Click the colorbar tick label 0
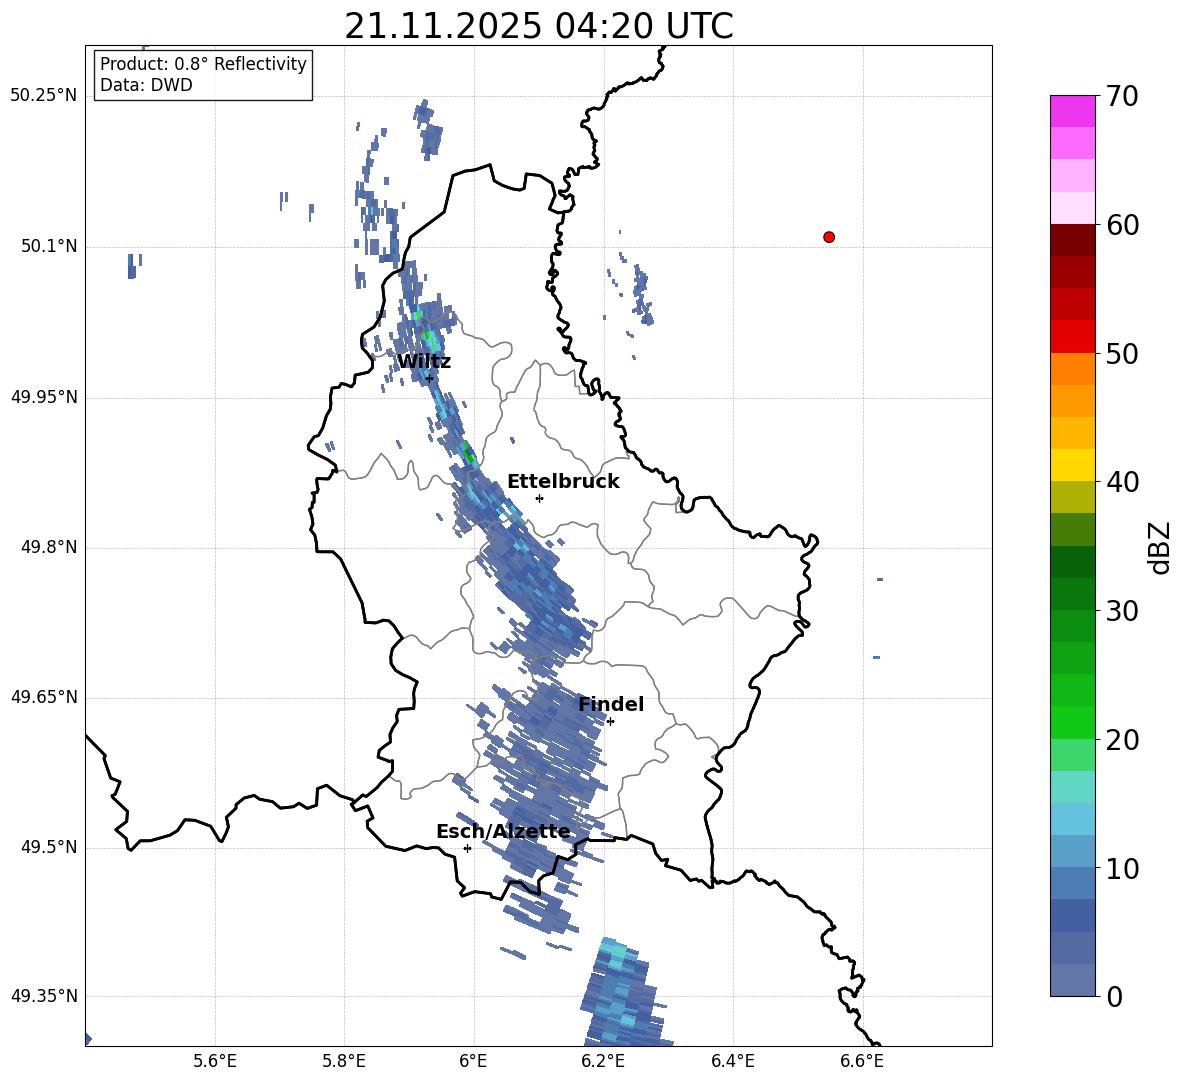This screenshot has width=1184, height=1081. tap(1115, 996)
